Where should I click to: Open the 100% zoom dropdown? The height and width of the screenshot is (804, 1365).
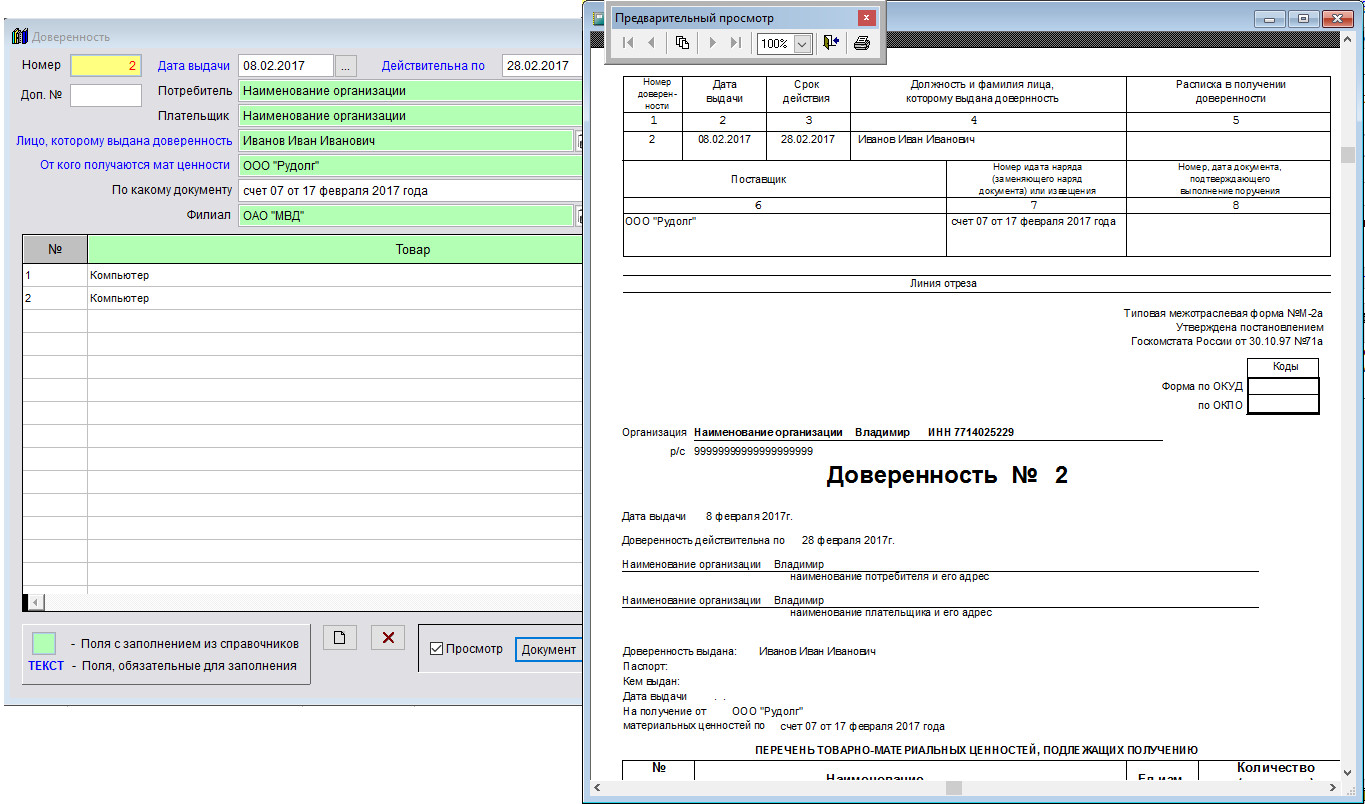(801, 44)
